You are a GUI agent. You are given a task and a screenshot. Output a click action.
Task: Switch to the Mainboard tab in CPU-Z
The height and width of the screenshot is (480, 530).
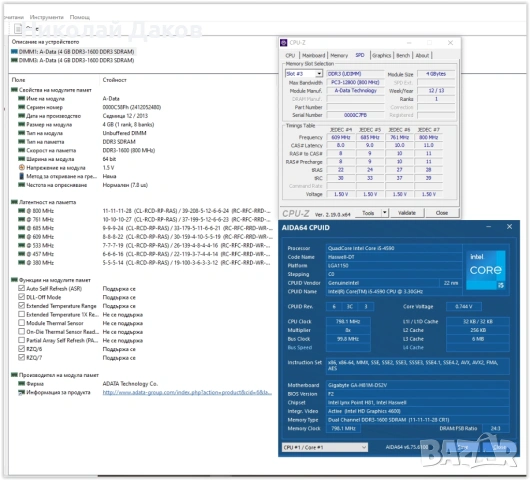pos(313,55)
